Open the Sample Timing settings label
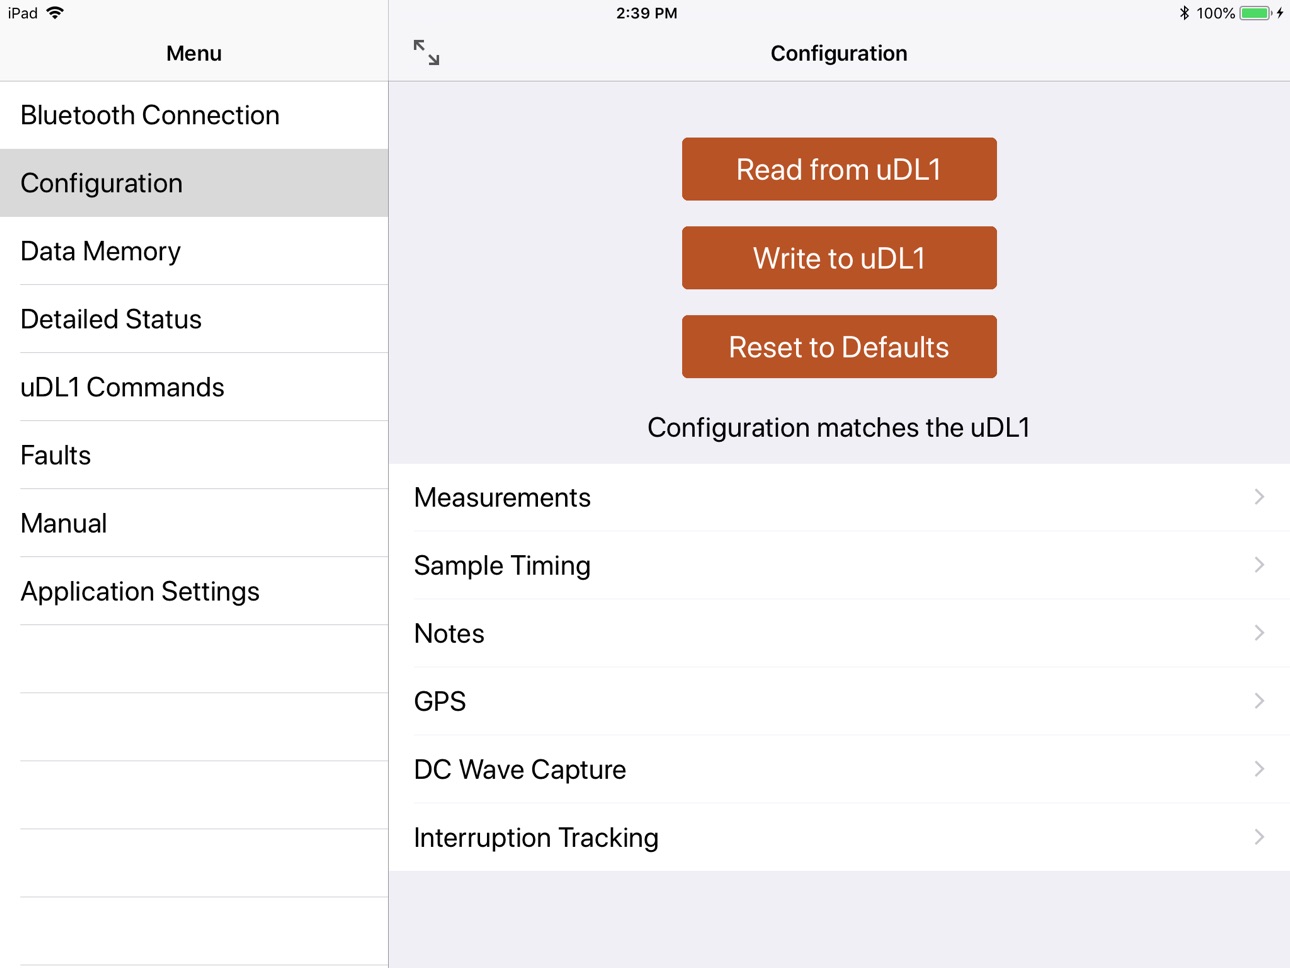Viewport: 1290px width, 968px height. tap(502, 565)
